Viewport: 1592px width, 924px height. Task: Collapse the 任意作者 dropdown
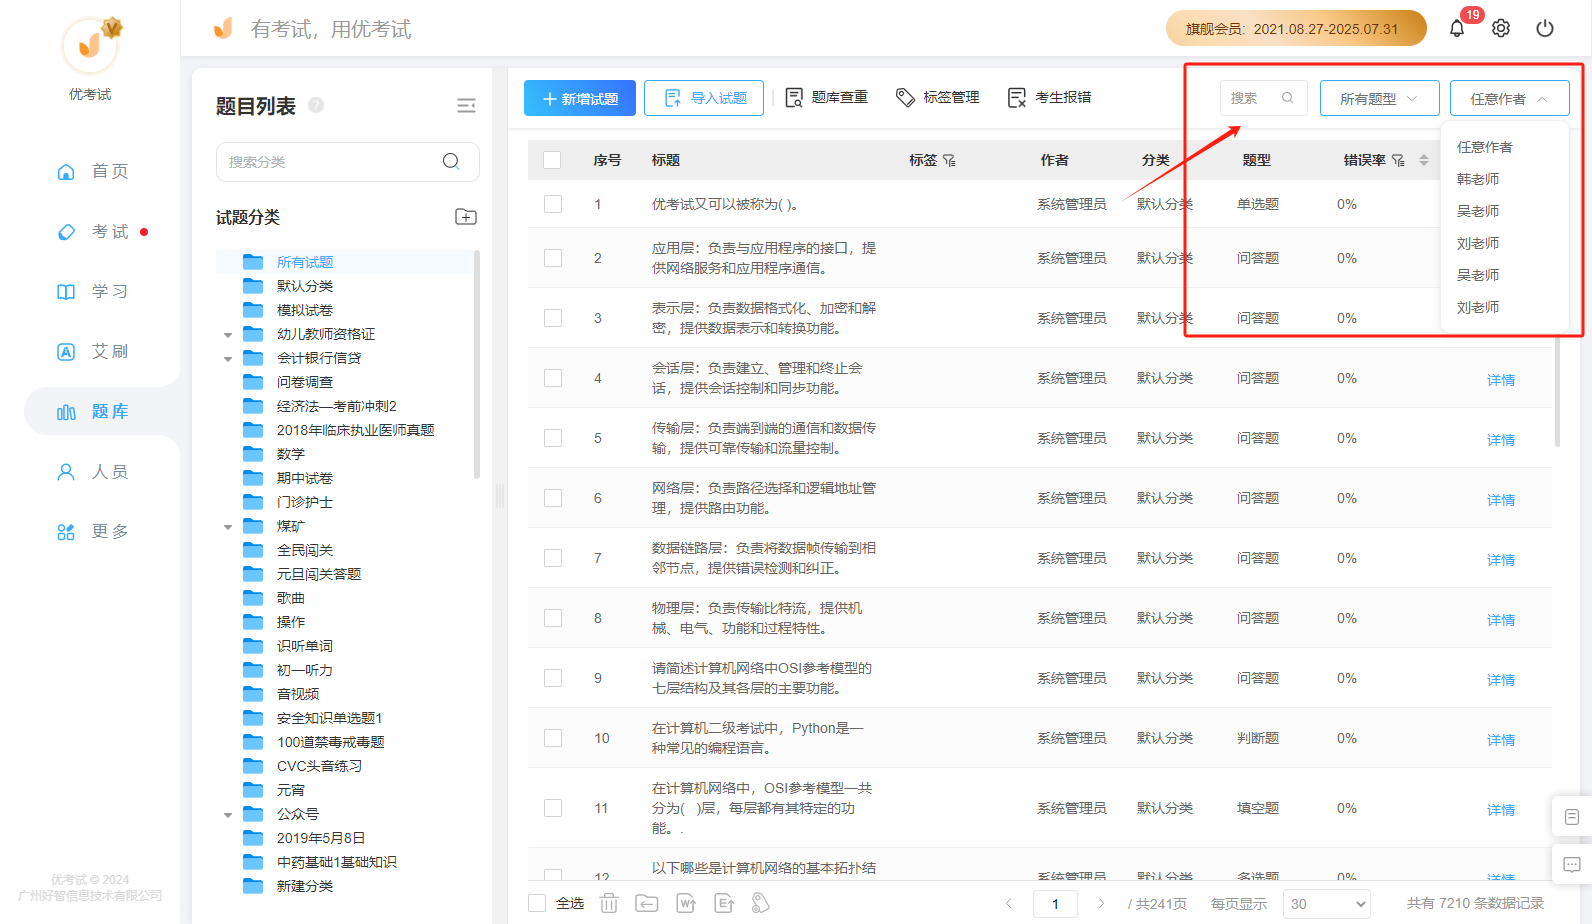tap(1510, 98)
